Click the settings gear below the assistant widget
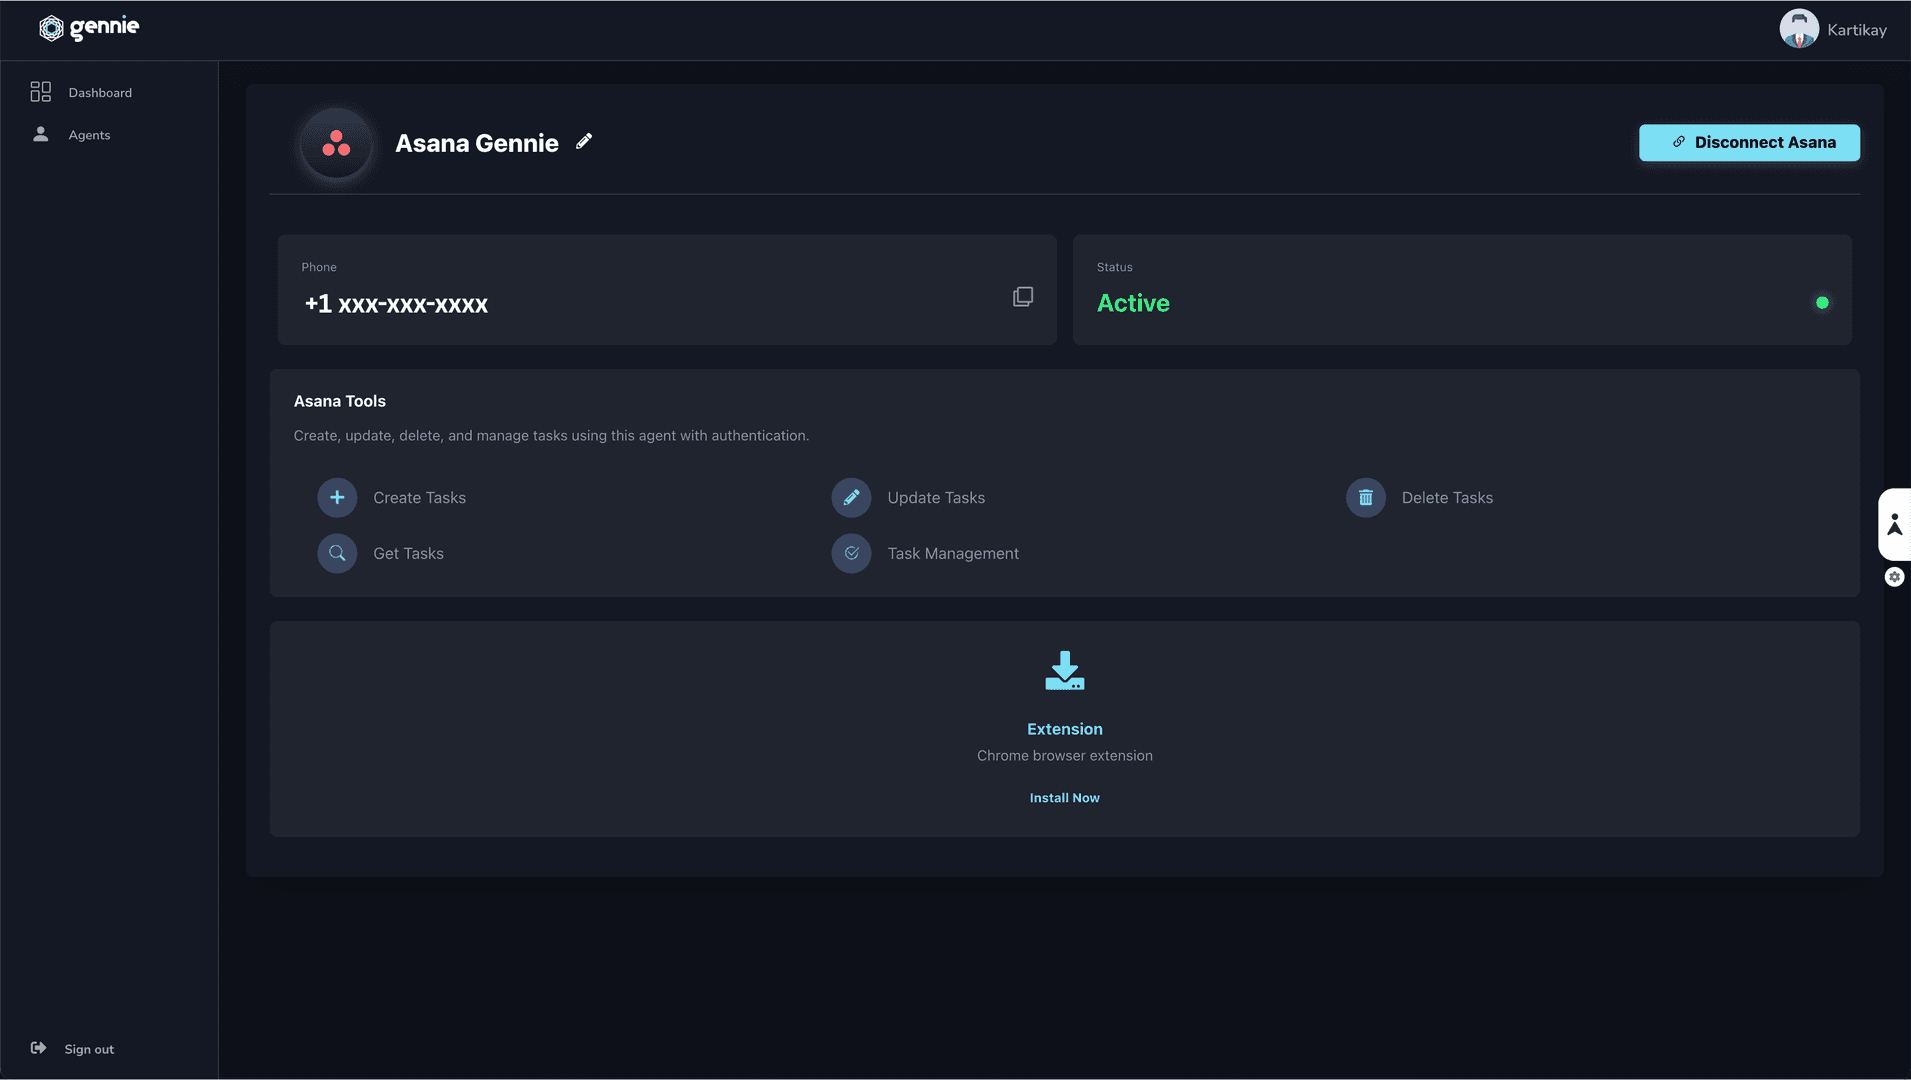This screenshot has height=1080, width=1911. [x=1894, y=577]
